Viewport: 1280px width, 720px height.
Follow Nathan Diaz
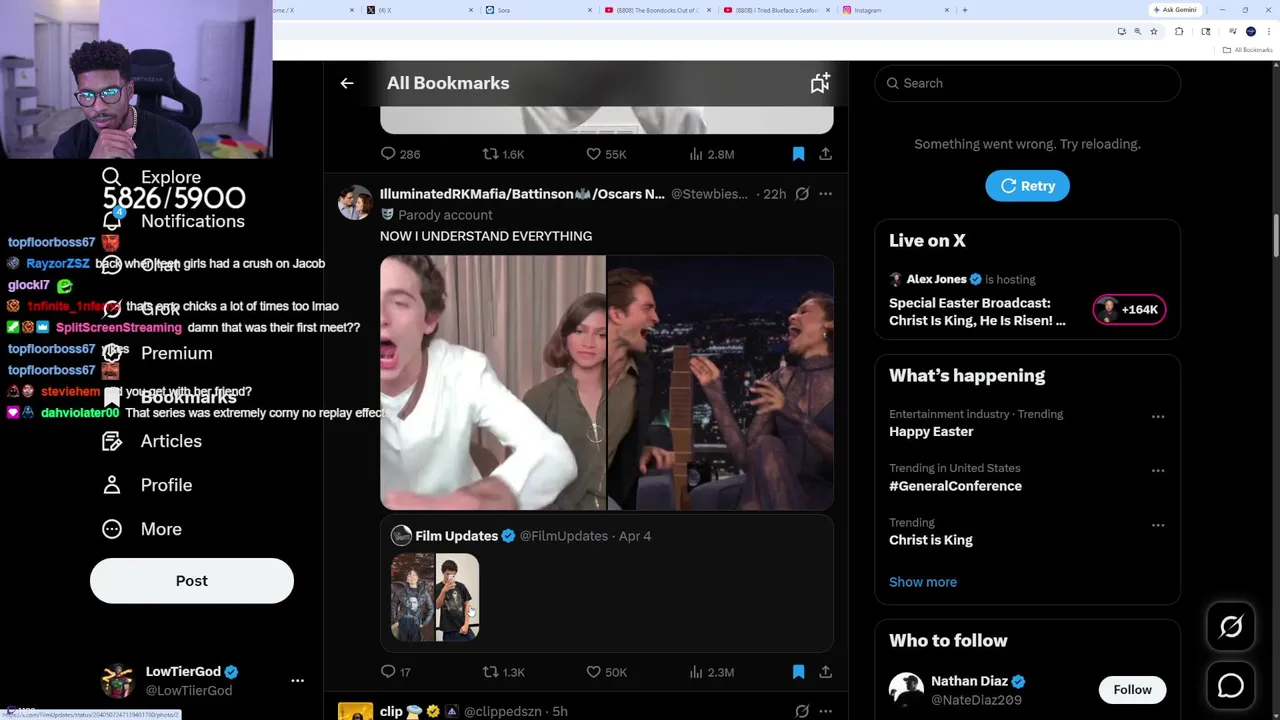point(1132,689)
